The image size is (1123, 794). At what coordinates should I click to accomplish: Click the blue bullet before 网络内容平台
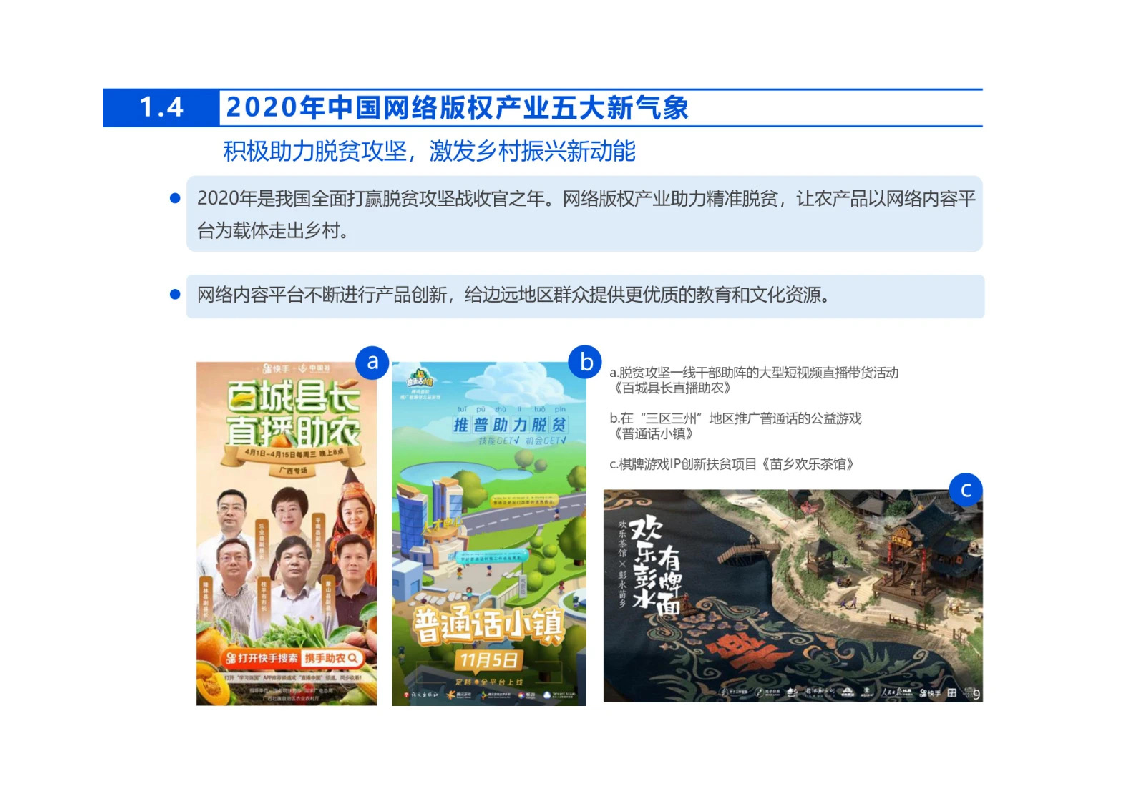[x=174, y=295]
